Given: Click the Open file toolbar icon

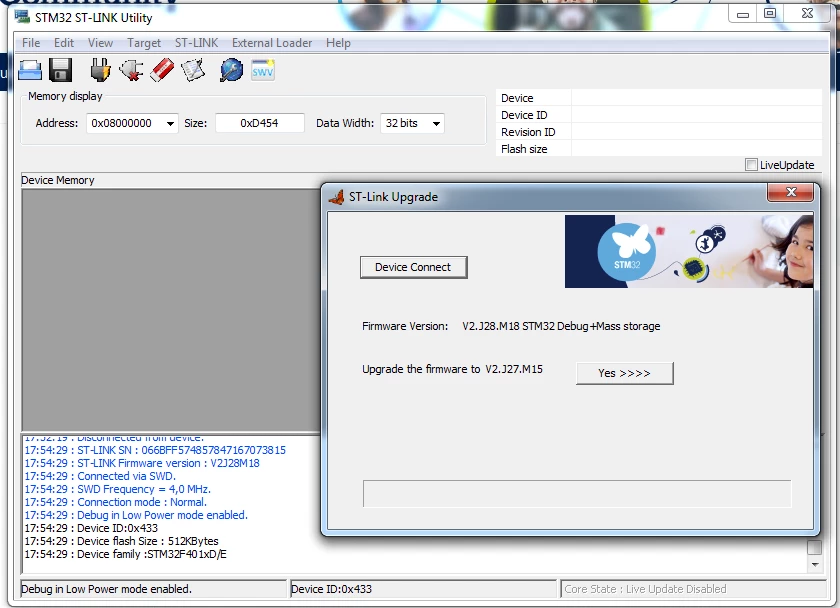Looking at the screenshot, I should point(30,70).
